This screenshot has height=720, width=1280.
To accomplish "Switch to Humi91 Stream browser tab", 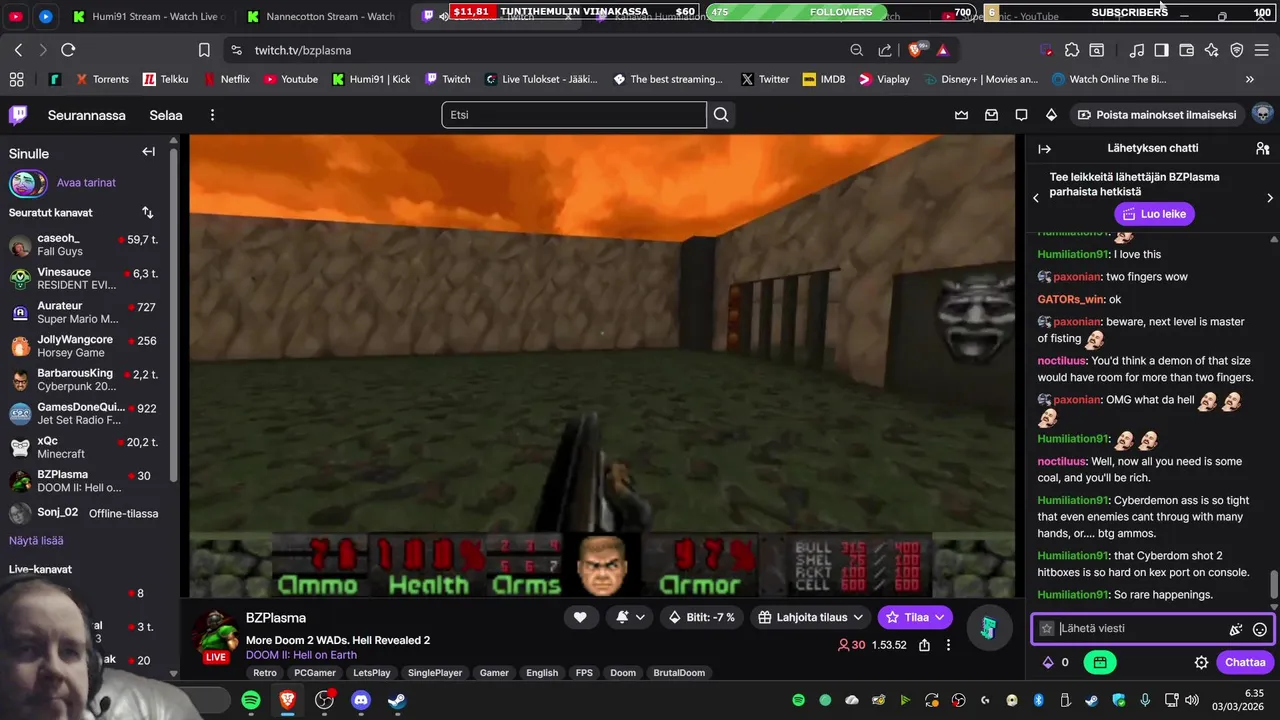I will (149, 16).
